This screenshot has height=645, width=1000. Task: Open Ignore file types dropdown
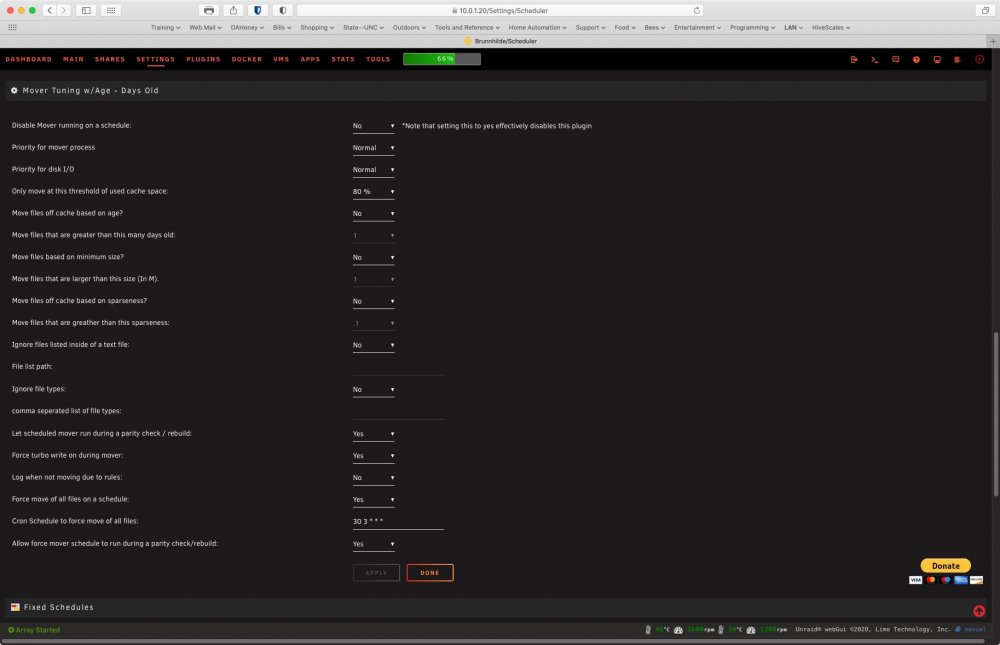373,389
